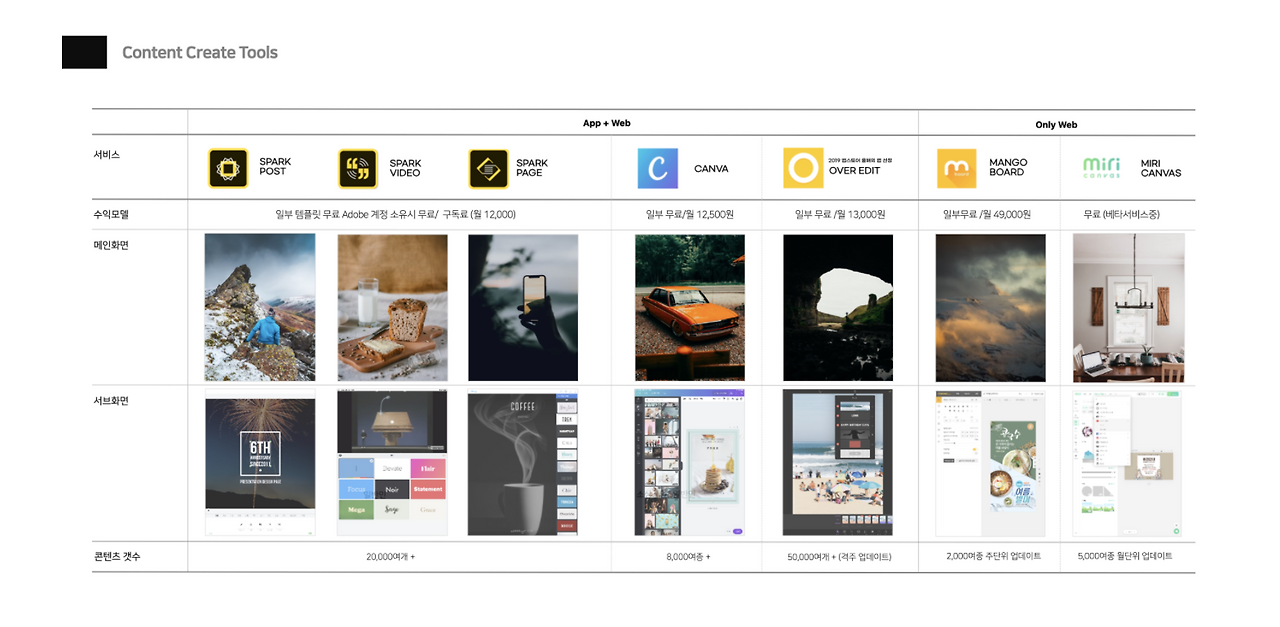The width and height of the screenshot is (1280, 627).
Task: Open the Mango Board editor screenshot
Action: tap(991, 463)
